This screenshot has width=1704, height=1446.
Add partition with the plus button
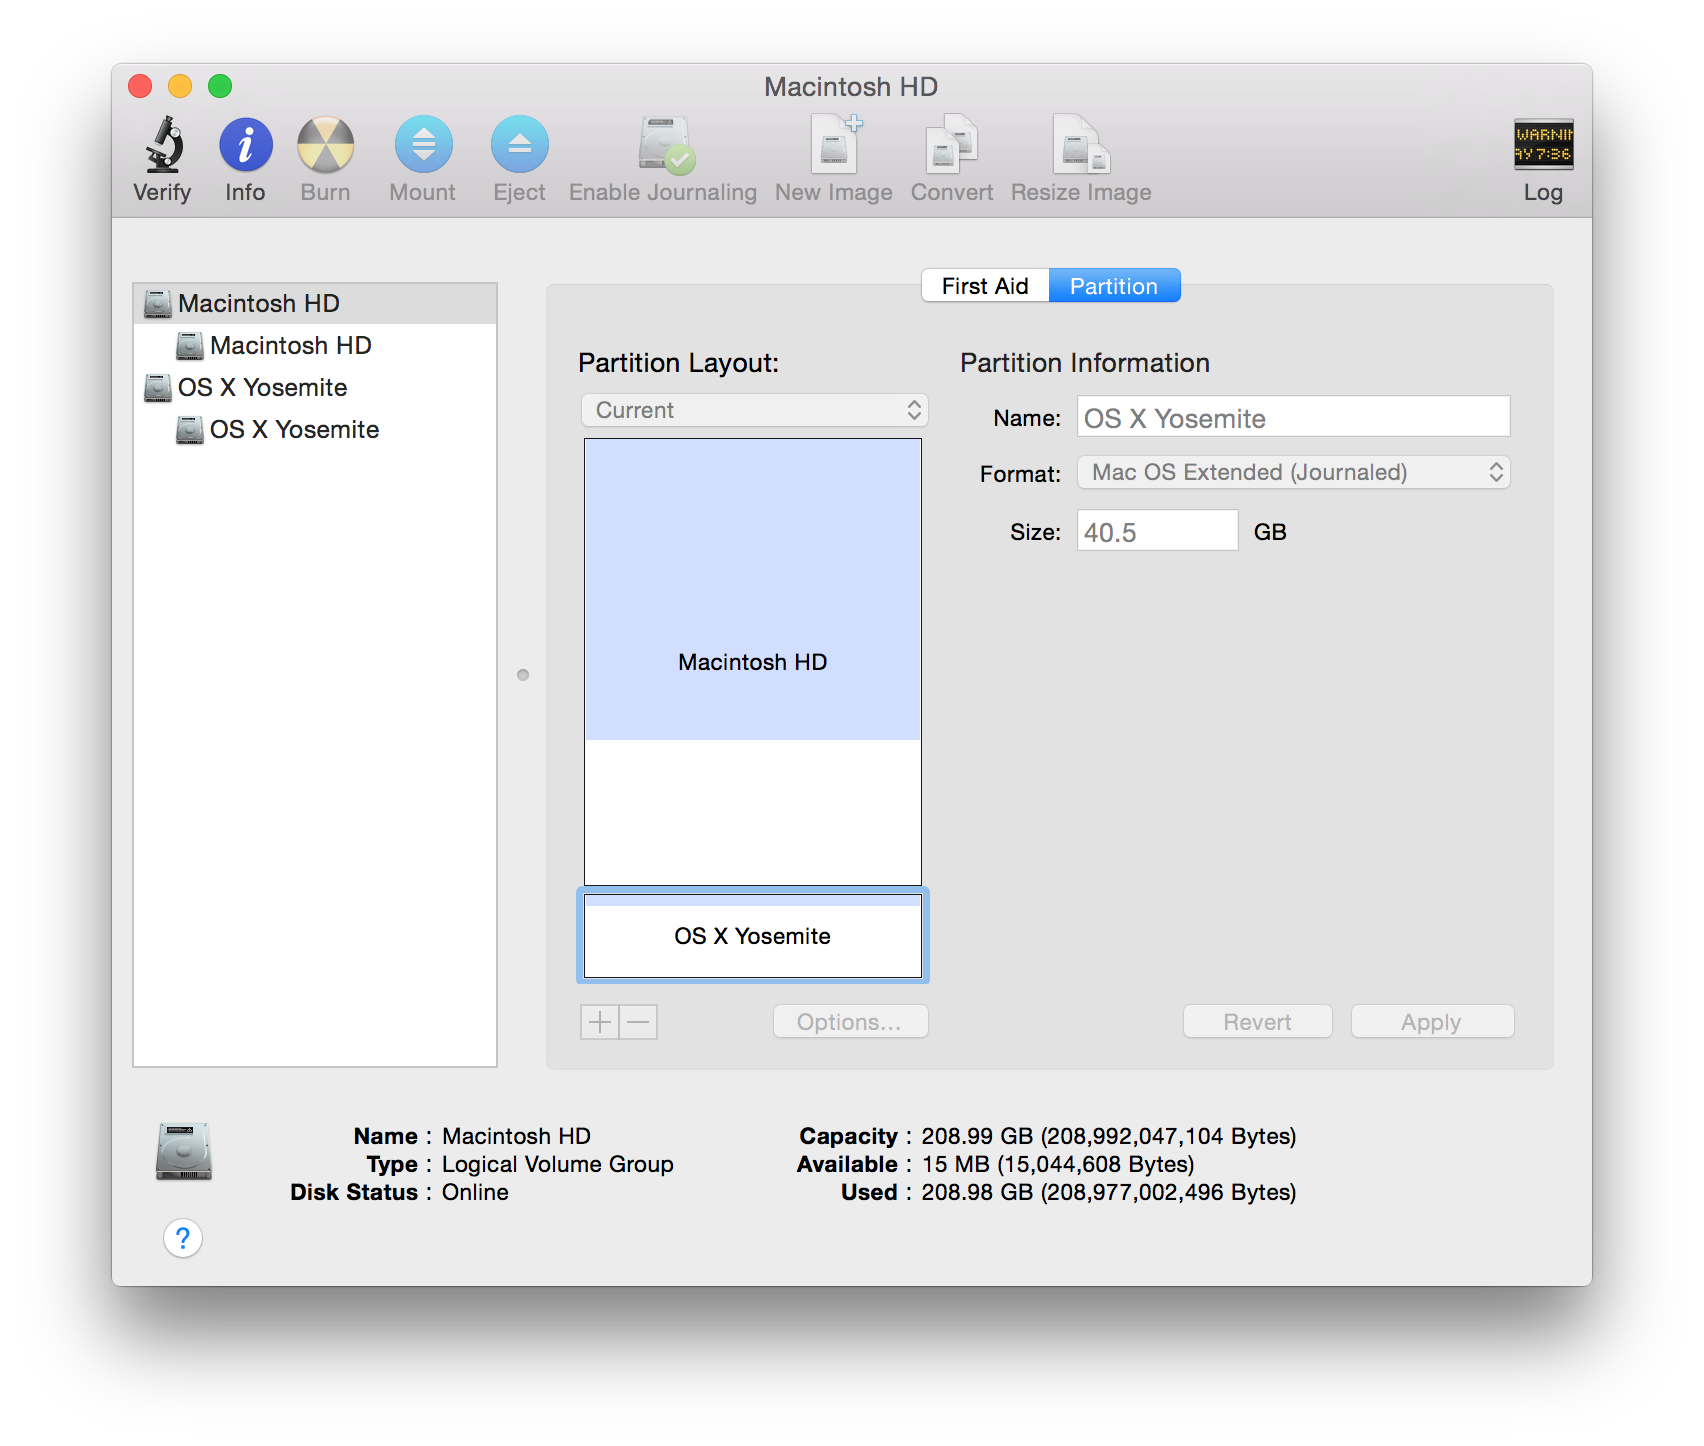click(600, 1022)
